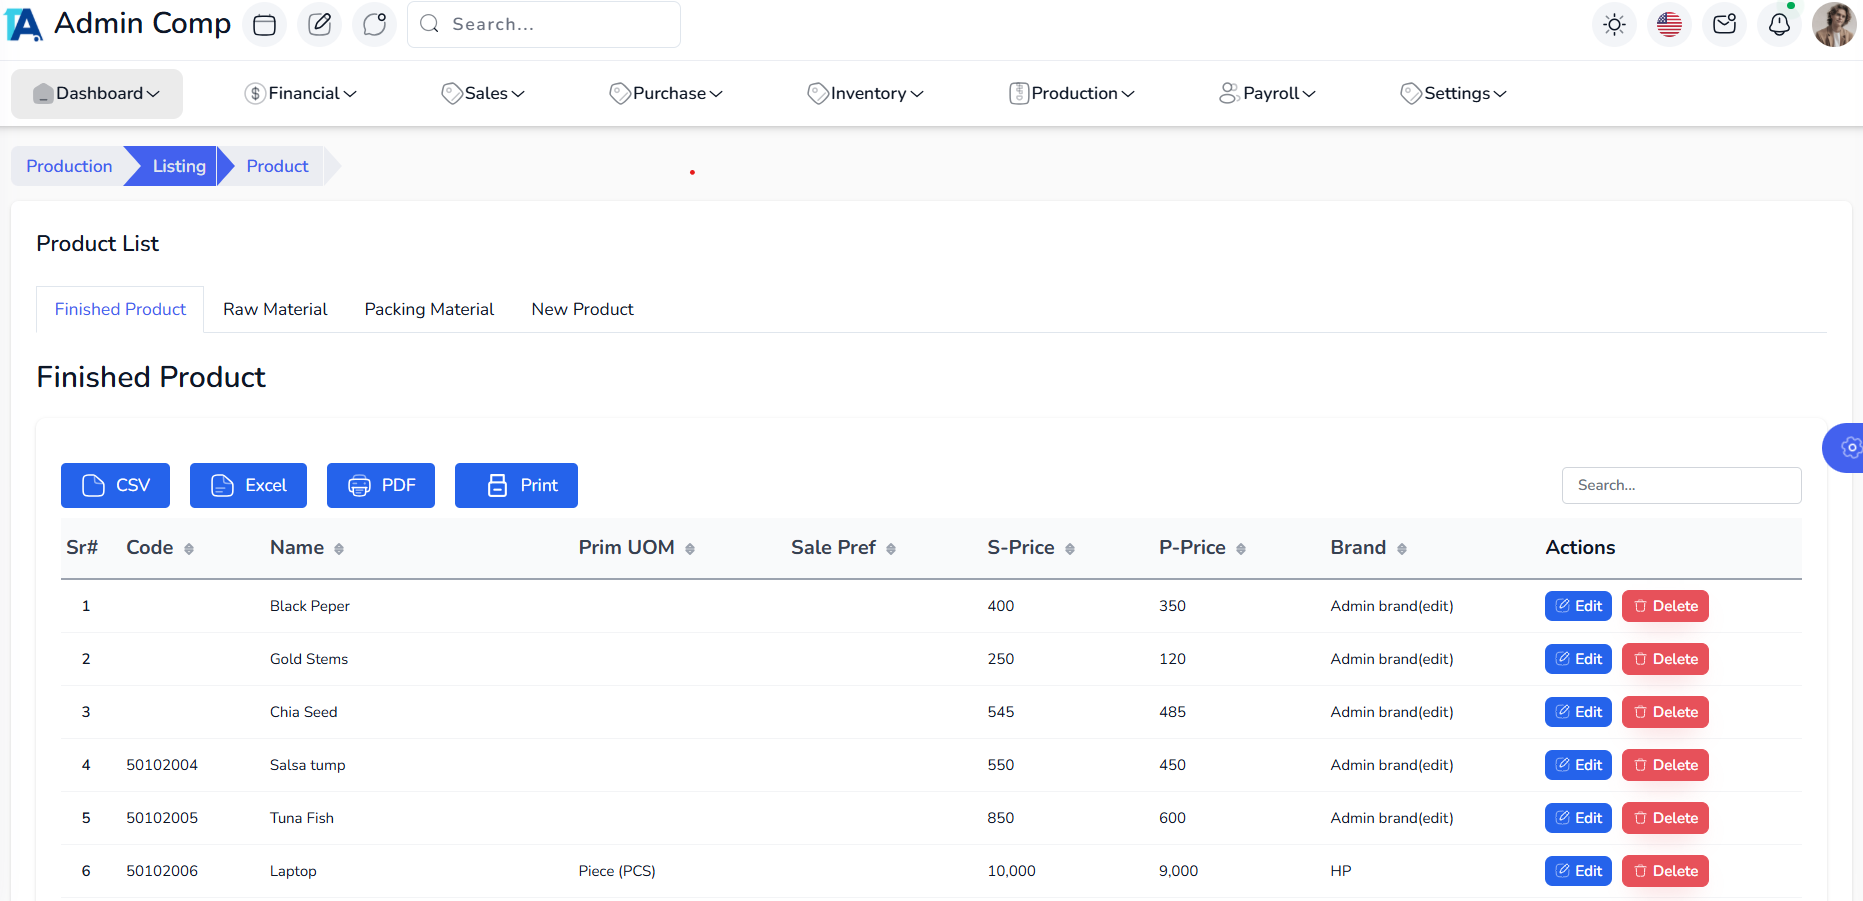Screen dimensions: 1863x901
Task: Delete the Tuna Fish product row
Action: 1665,818
